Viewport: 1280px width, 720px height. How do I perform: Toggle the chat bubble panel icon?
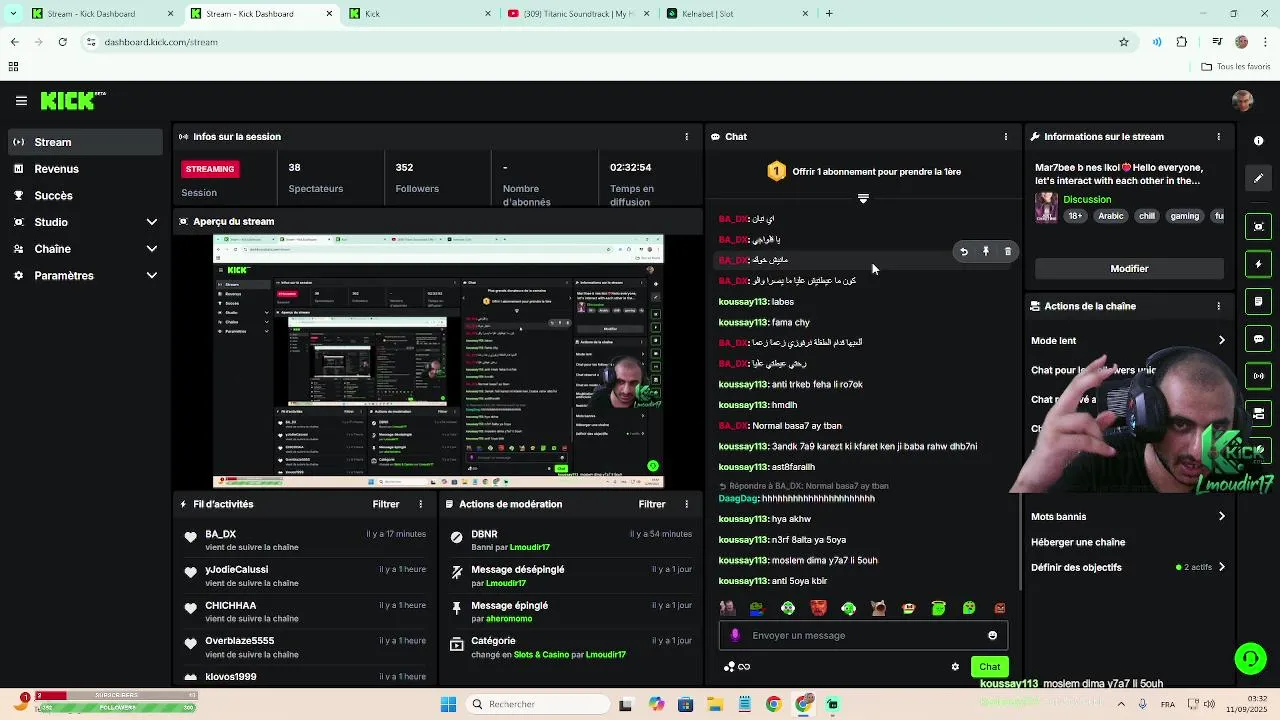click(x=1259, y=339)
